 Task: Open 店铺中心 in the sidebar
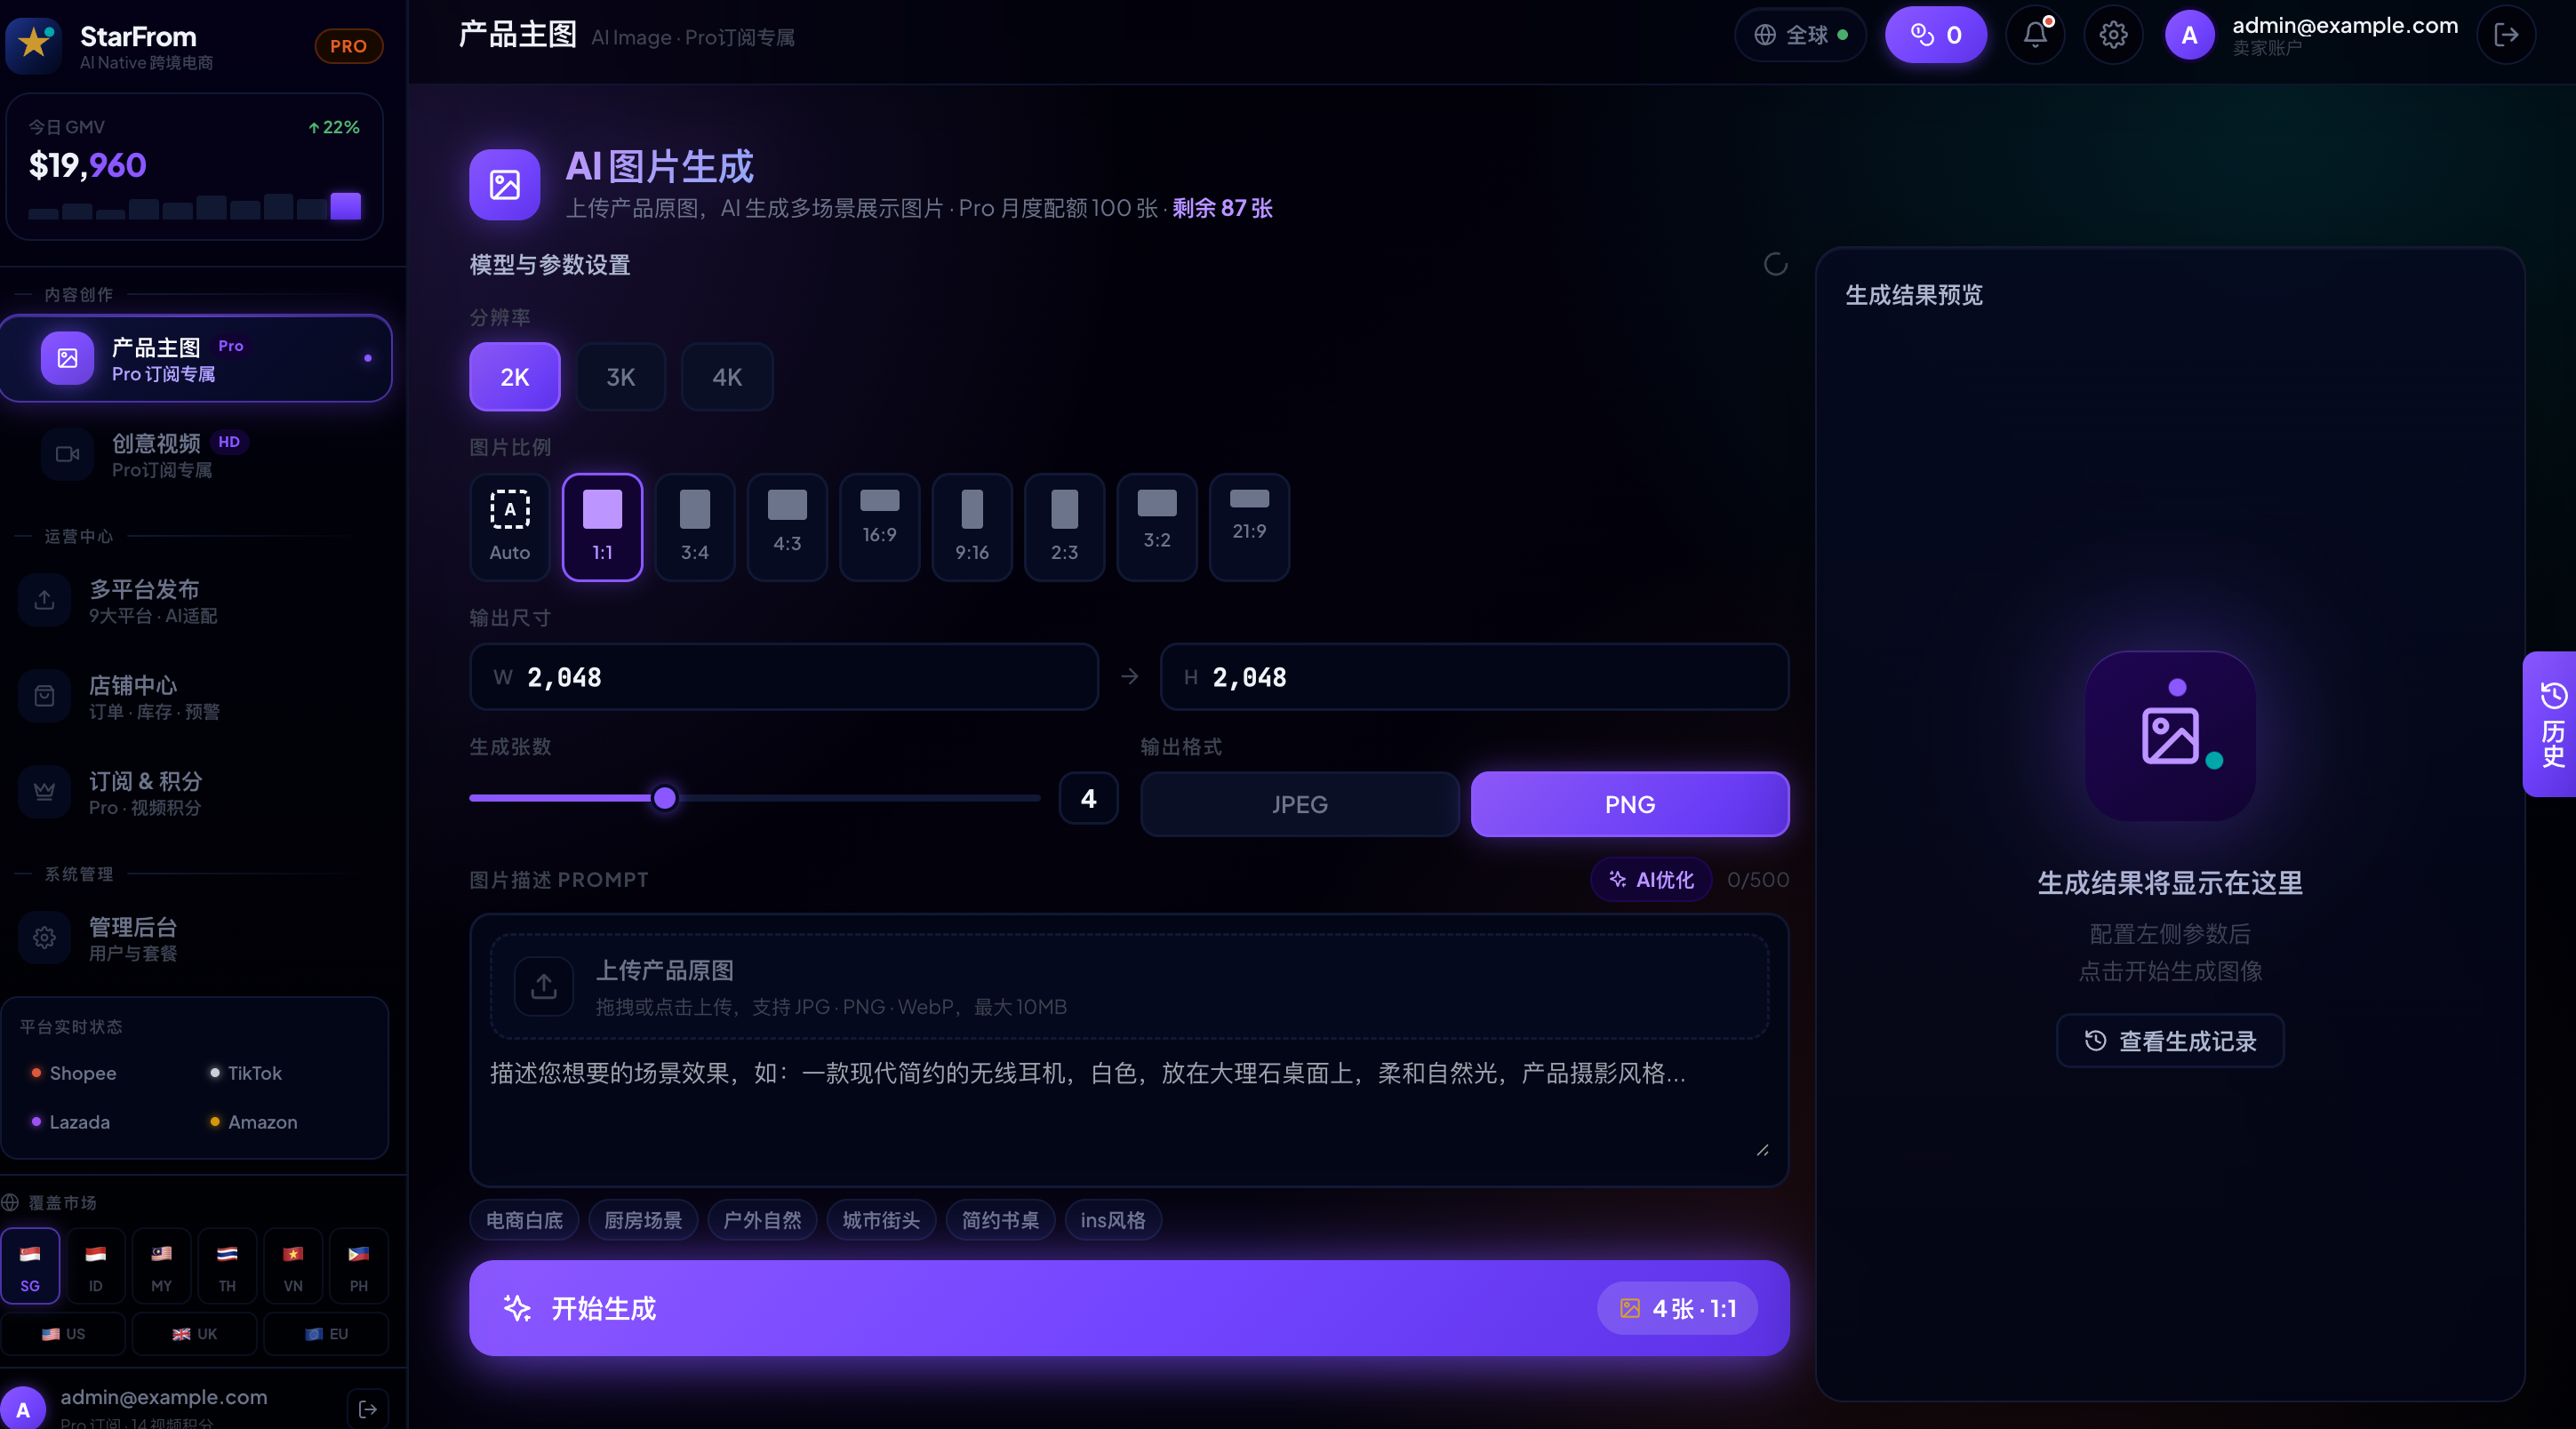tap(196, 696)
